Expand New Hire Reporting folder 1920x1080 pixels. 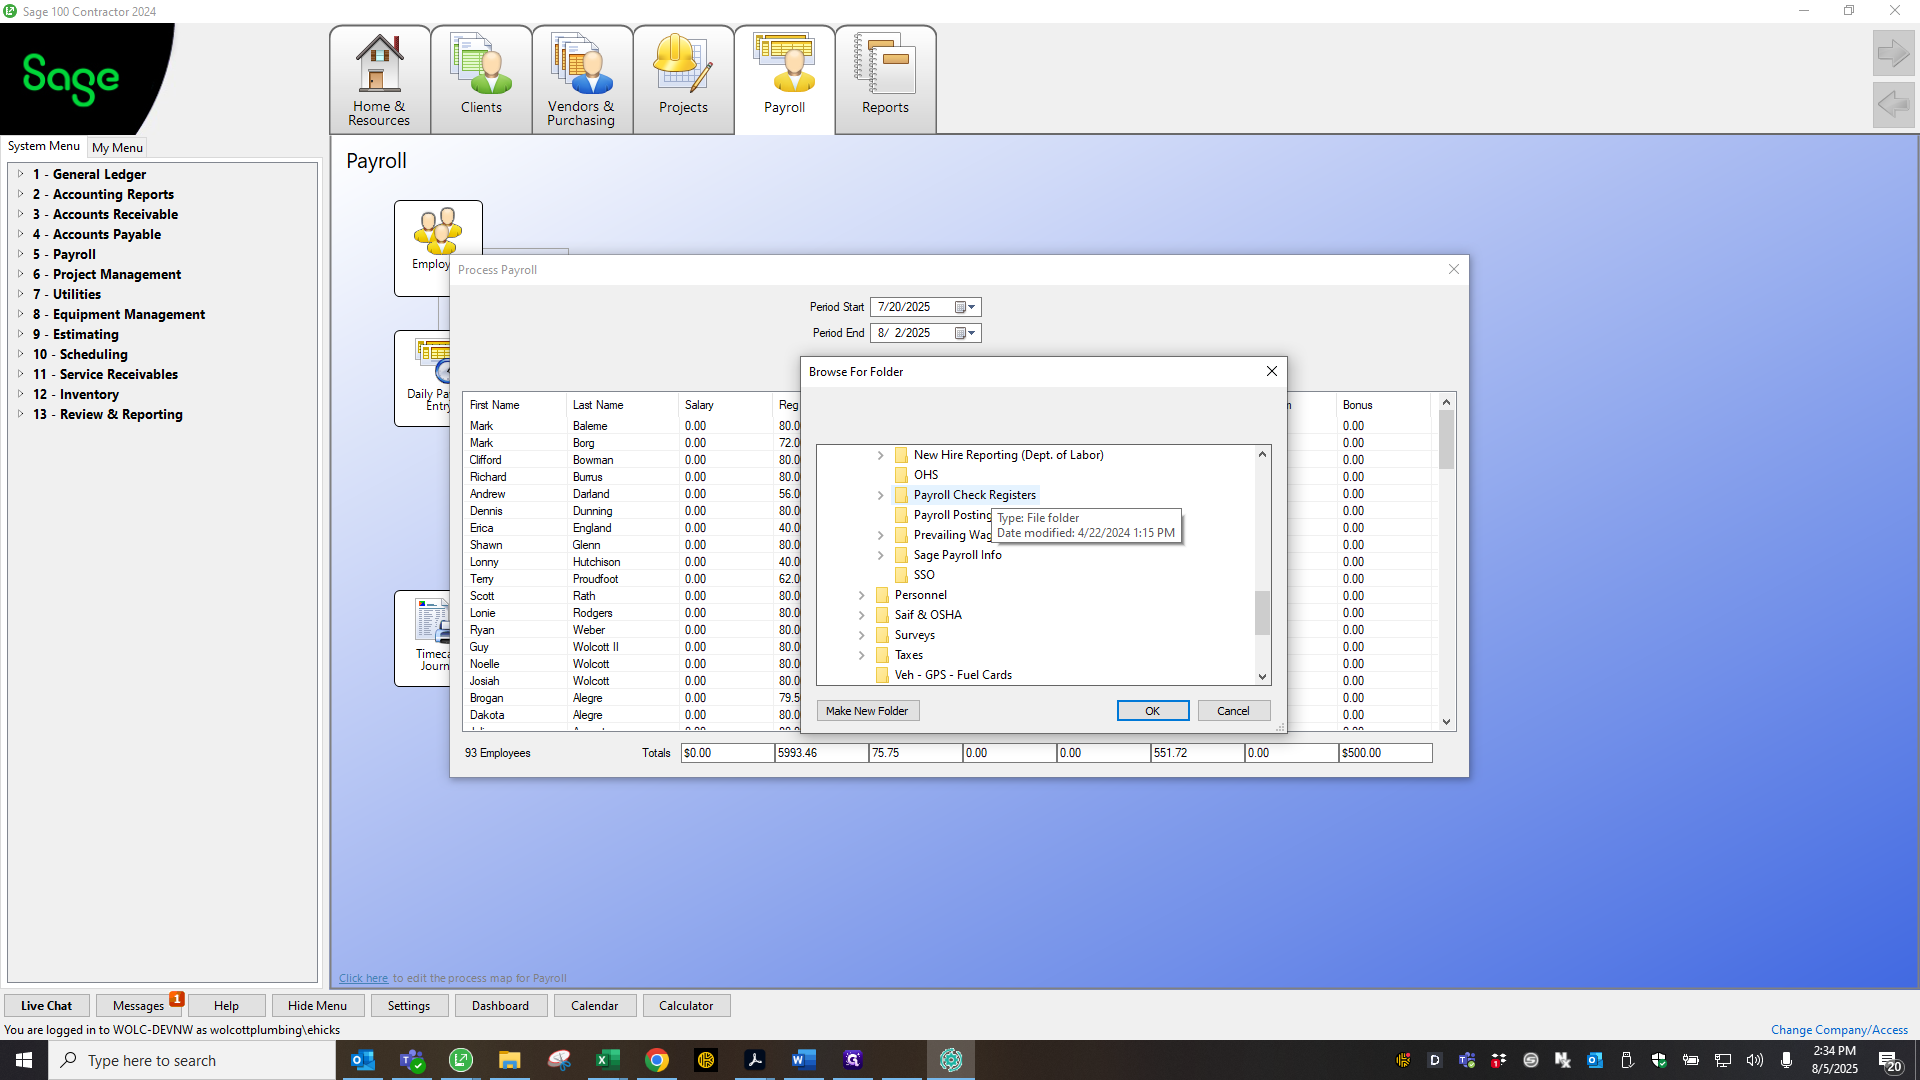click(880, 455)
